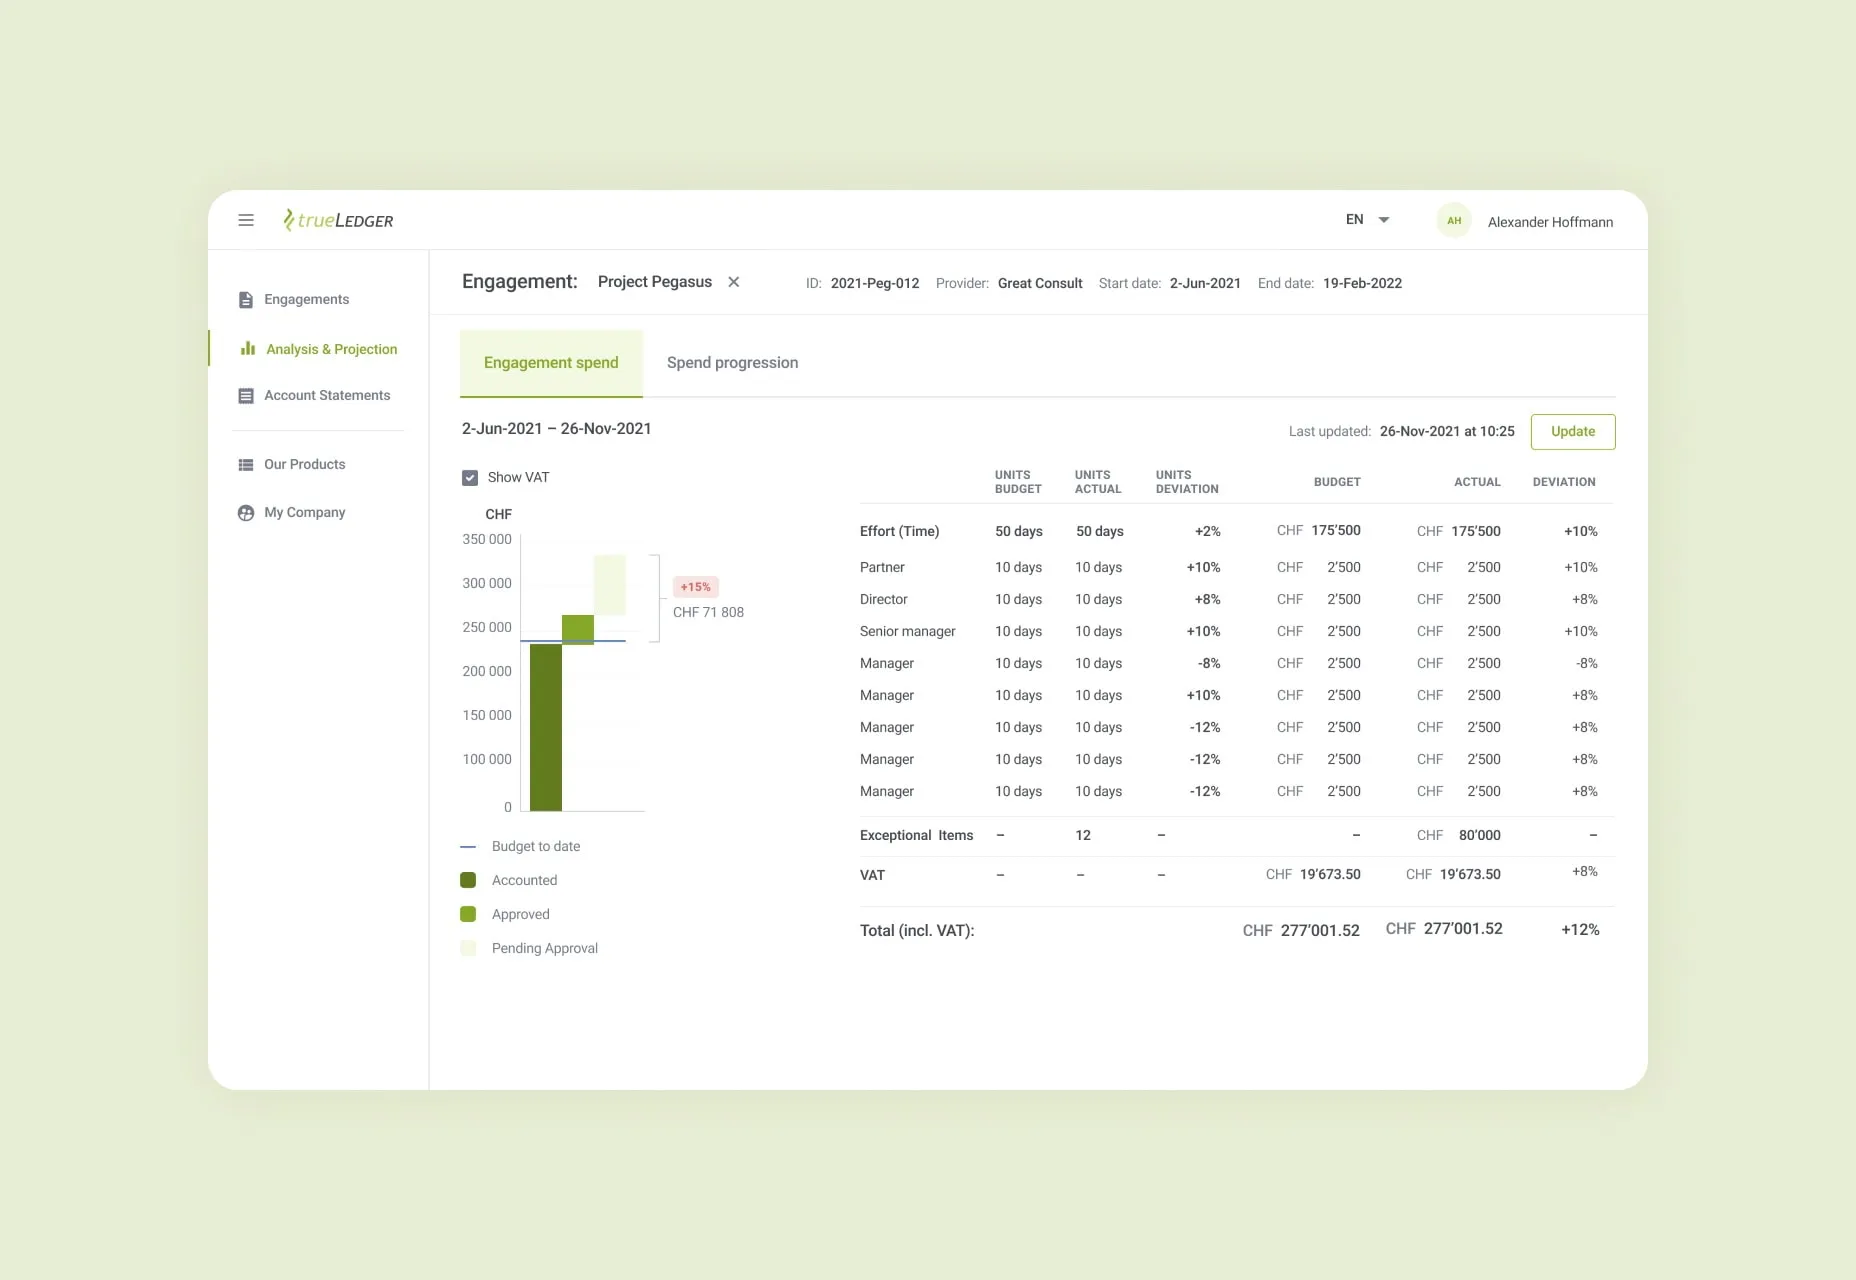The height and width of the screenshot is (1280, 1856).
Task: Toggle the Accounted legend swatch
Action: point(468,880)
